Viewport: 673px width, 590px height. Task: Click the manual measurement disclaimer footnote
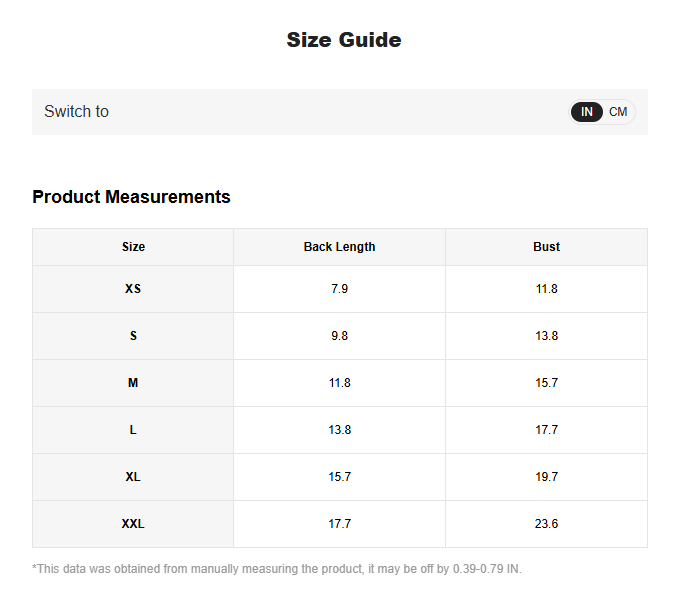[x=277, y=569]
